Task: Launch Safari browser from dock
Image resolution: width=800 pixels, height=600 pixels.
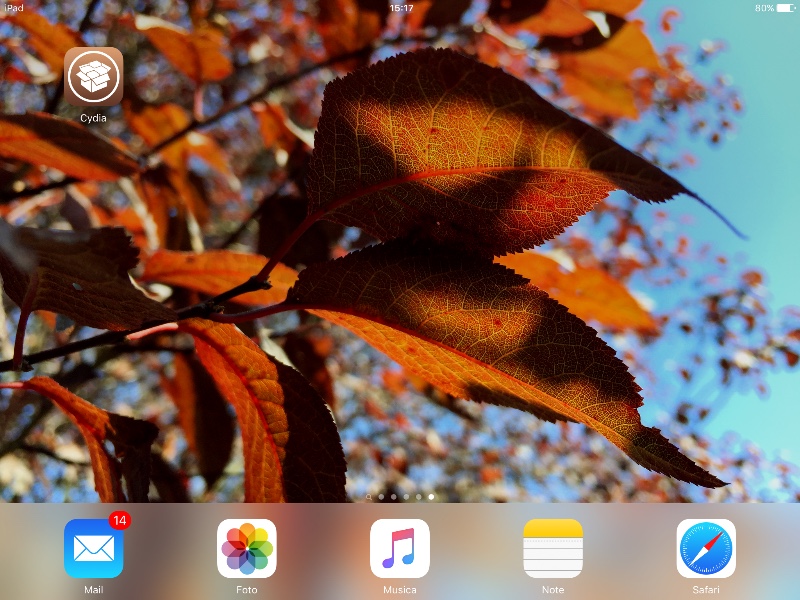Action: coord(706,548)
